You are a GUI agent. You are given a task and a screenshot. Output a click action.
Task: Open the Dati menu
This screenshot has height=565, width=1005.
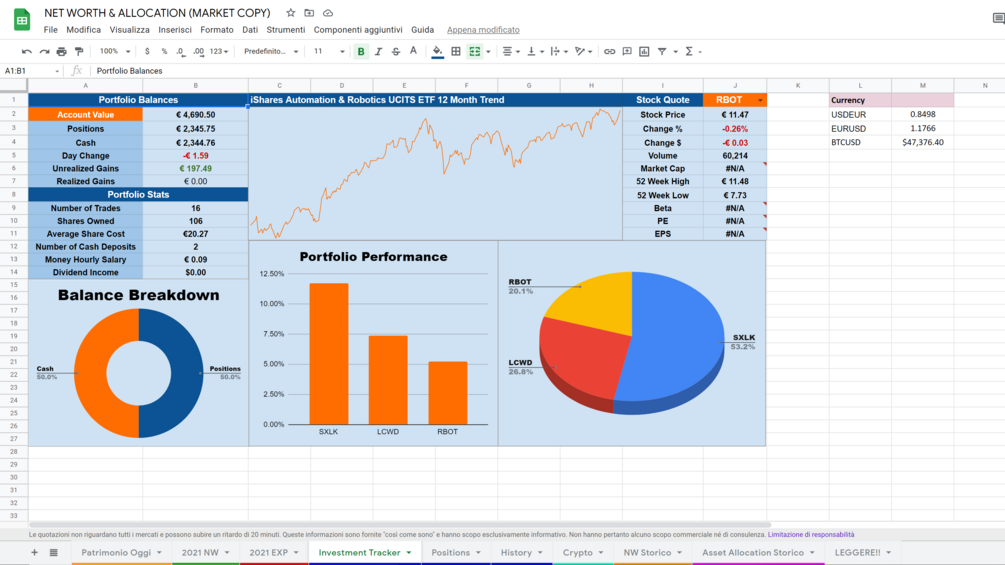click(x=250, y=29)
